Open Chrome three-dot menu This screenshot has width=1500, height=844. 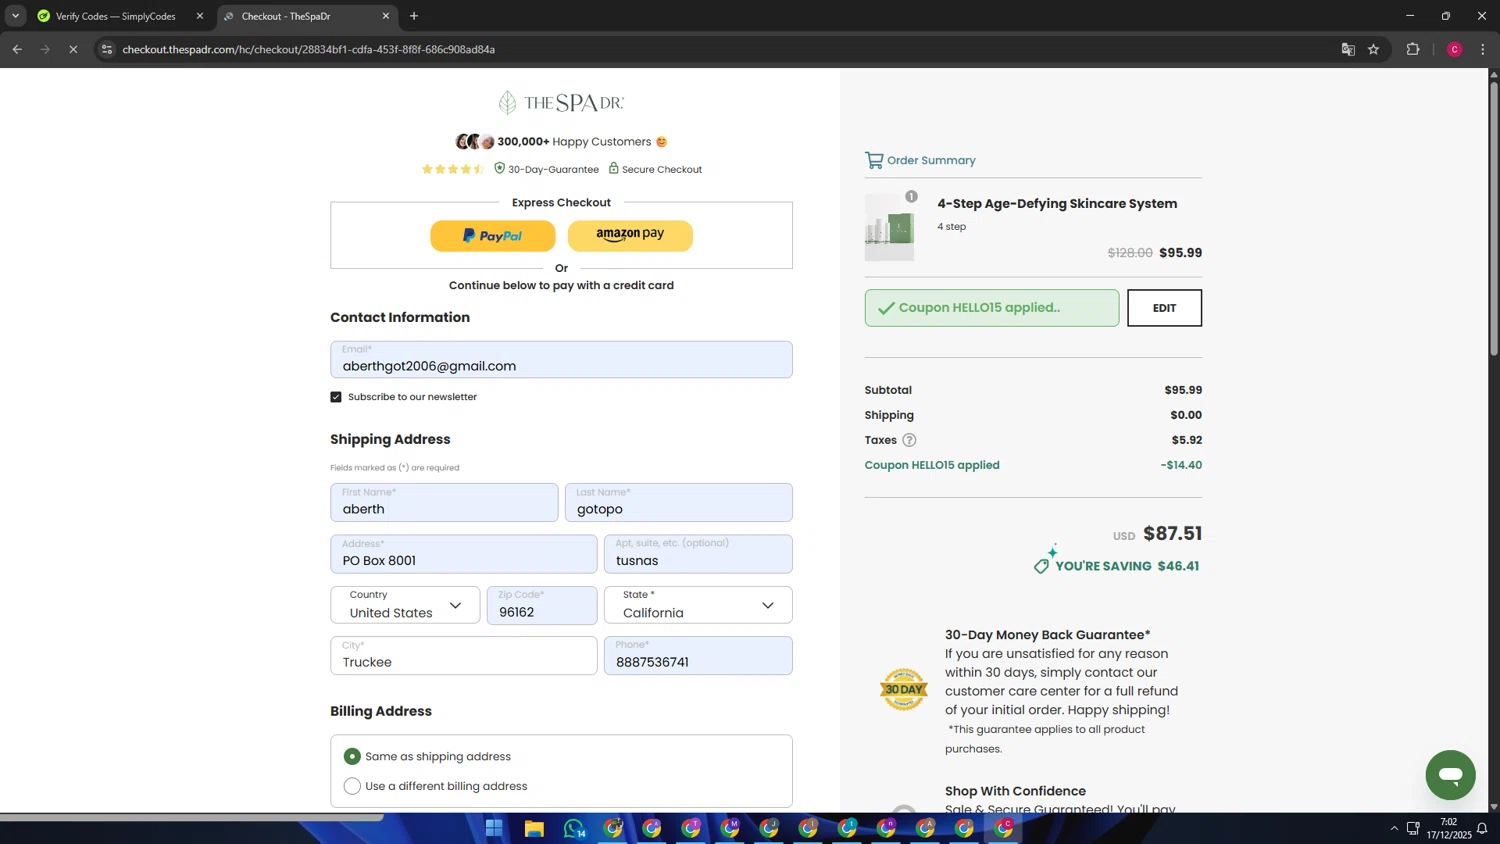pos(1483,49)
